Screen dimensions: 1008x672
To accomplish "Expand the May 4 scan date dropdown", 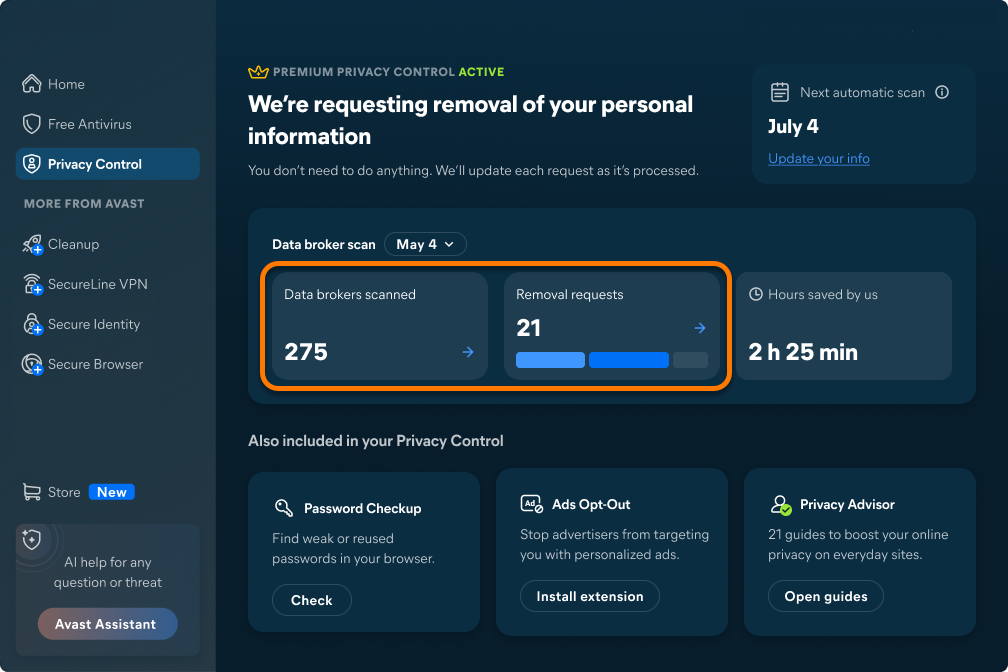I will 425,244.
